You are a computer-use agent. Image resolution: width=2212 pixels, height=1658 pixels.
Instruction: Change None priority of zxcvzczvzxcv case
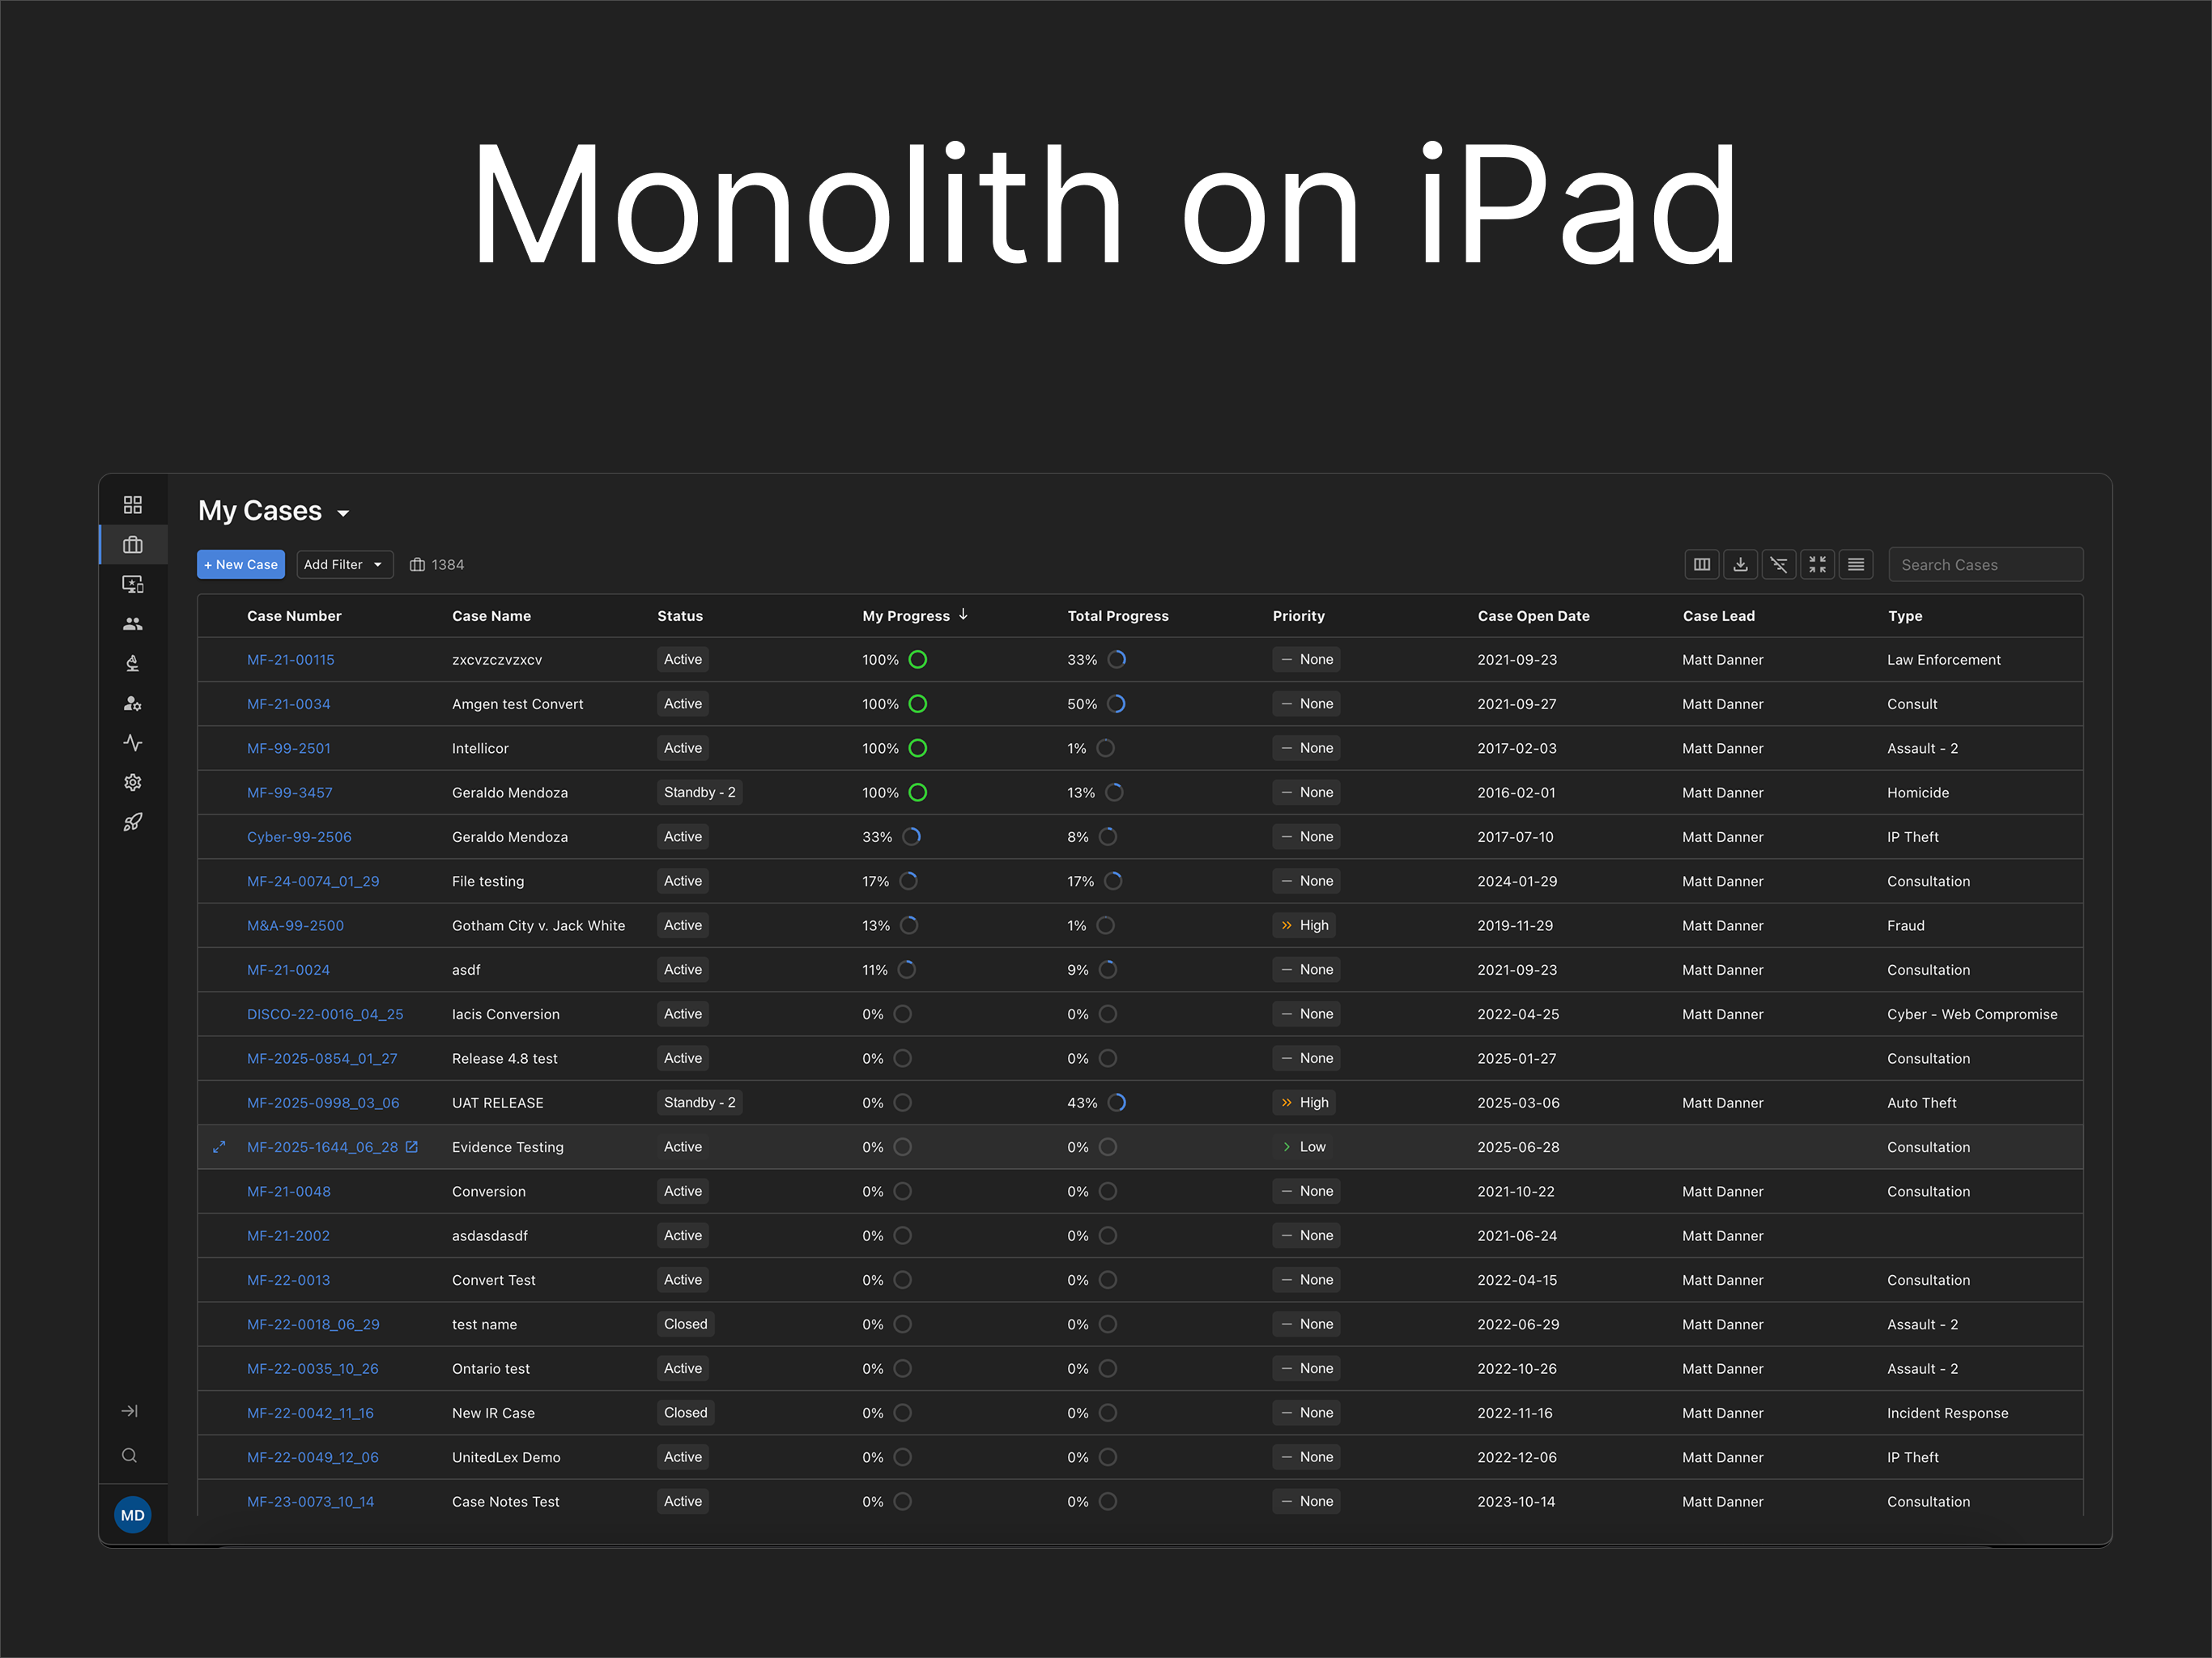point(1306,660)
